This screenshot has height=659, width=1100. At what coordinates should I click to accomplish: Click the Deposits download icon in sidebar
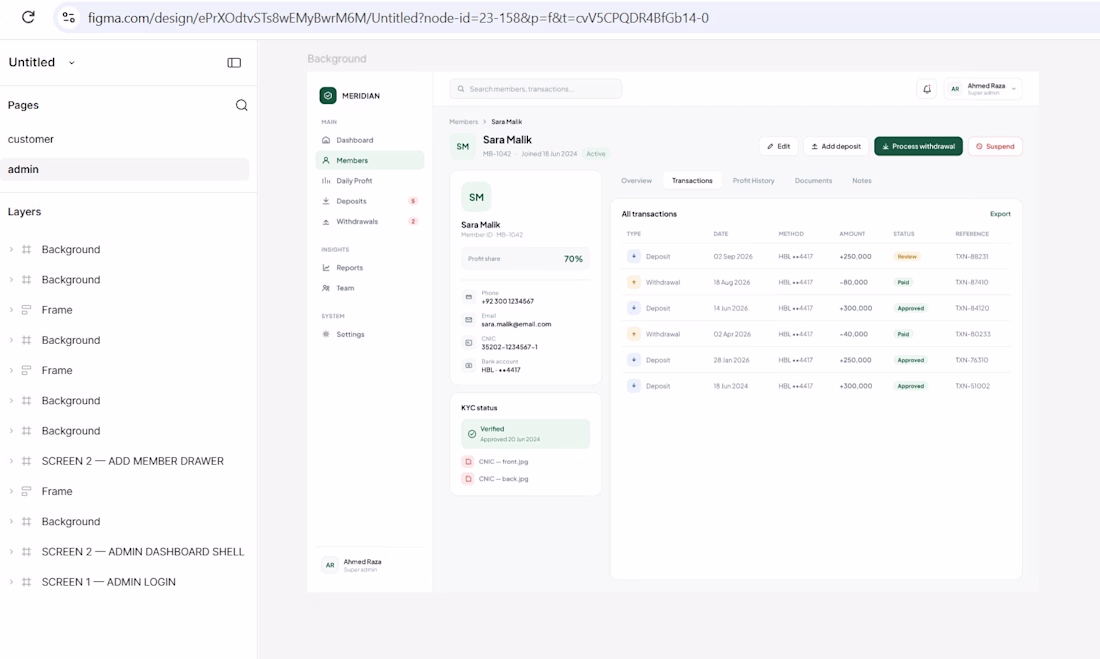[326, 201]
